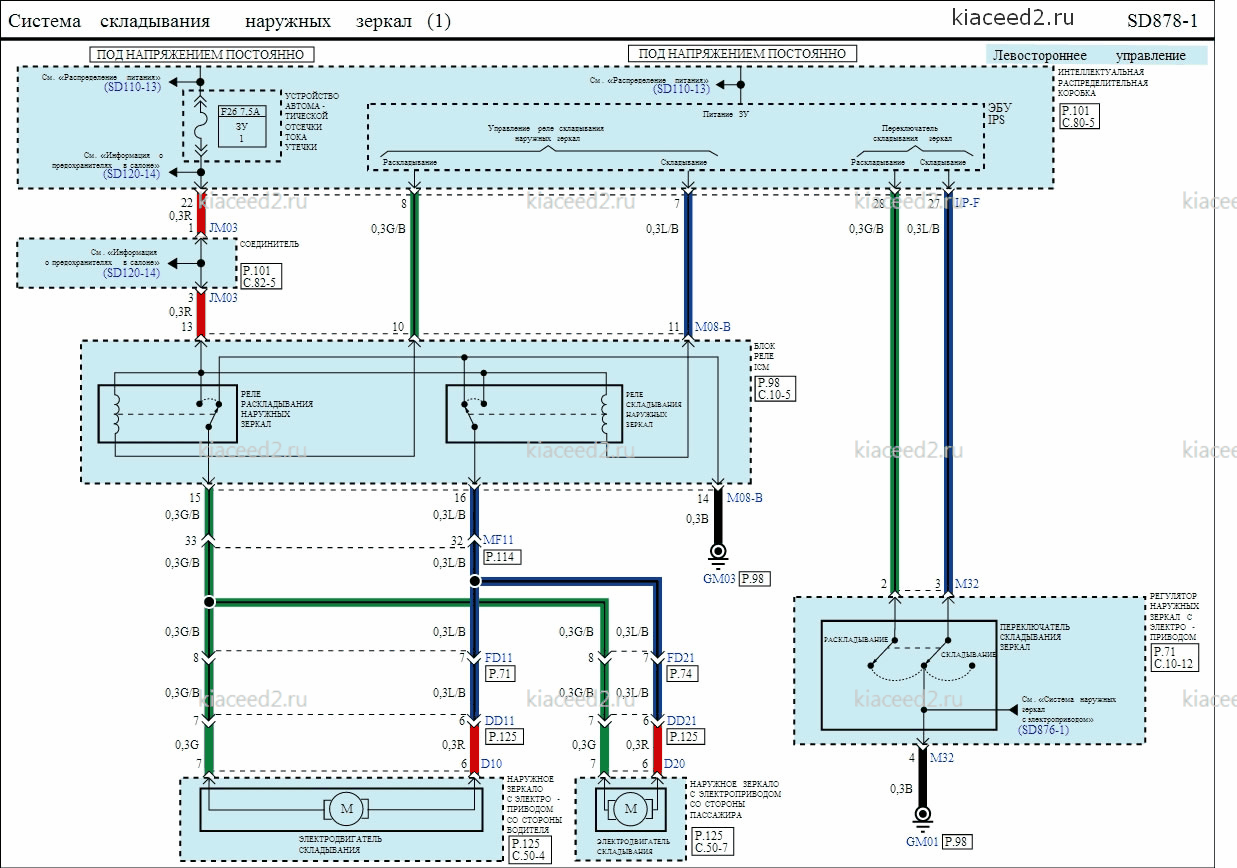
Task: Click the mirror folding relay symbol
Action: click(x=526, y=413)
